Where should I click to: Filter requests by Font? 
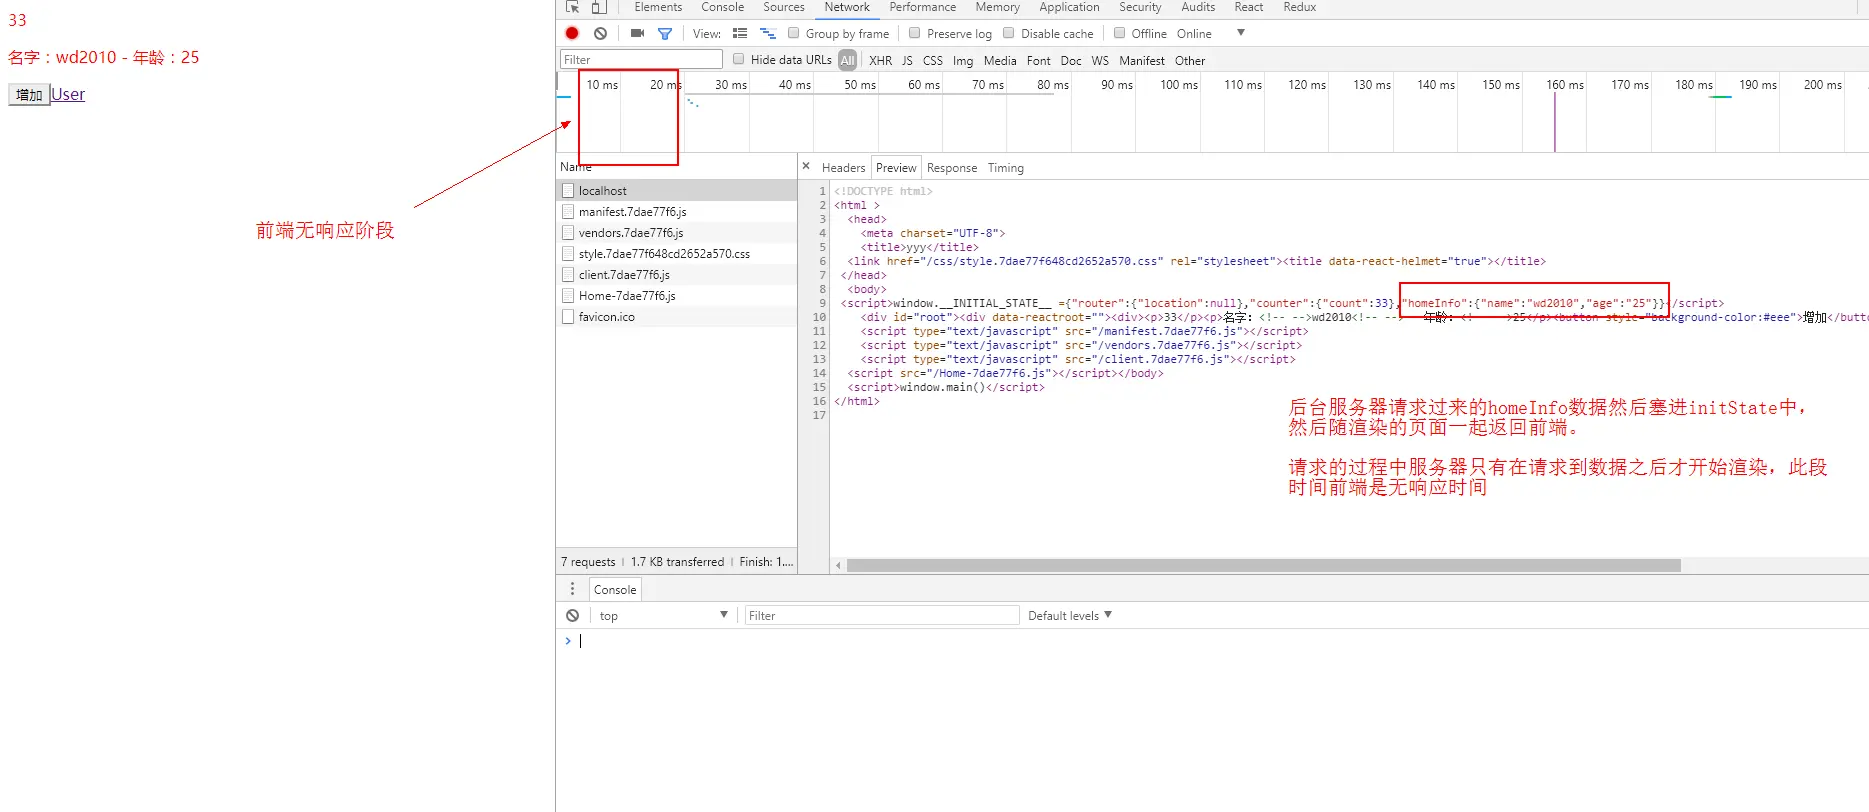click(1039, 60)
